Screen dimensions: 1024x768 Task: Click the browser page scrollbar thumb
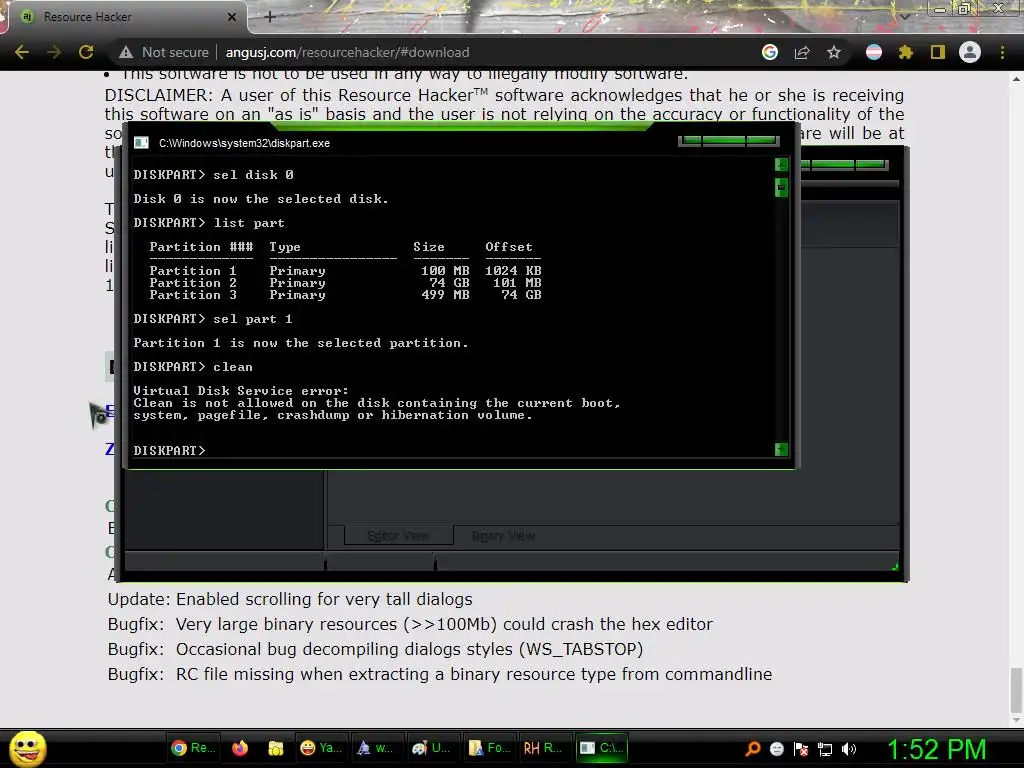(x=1016, y=691)
